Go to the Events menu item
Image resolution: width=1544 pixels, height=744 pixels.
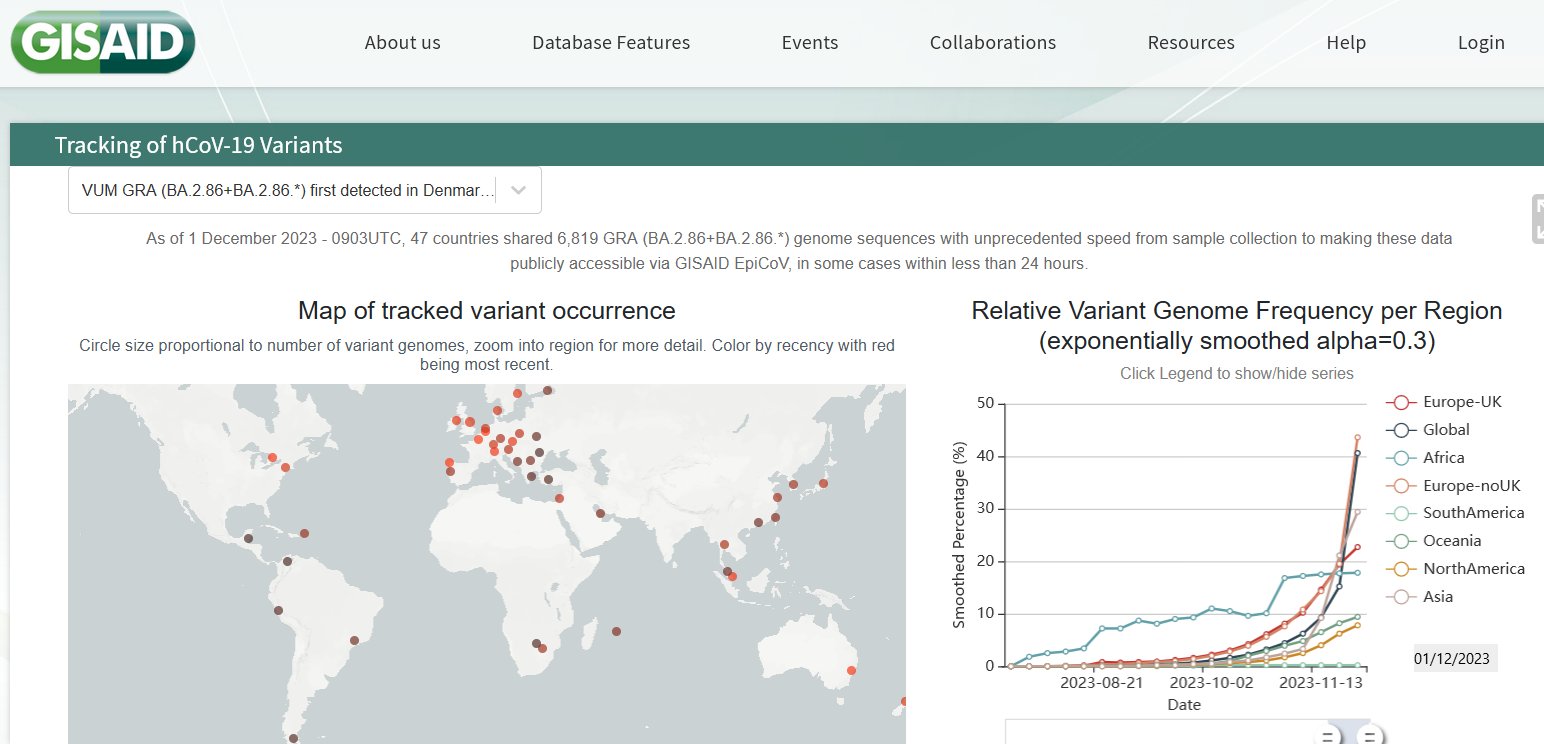pyautogui.click(x=809, y=43)
